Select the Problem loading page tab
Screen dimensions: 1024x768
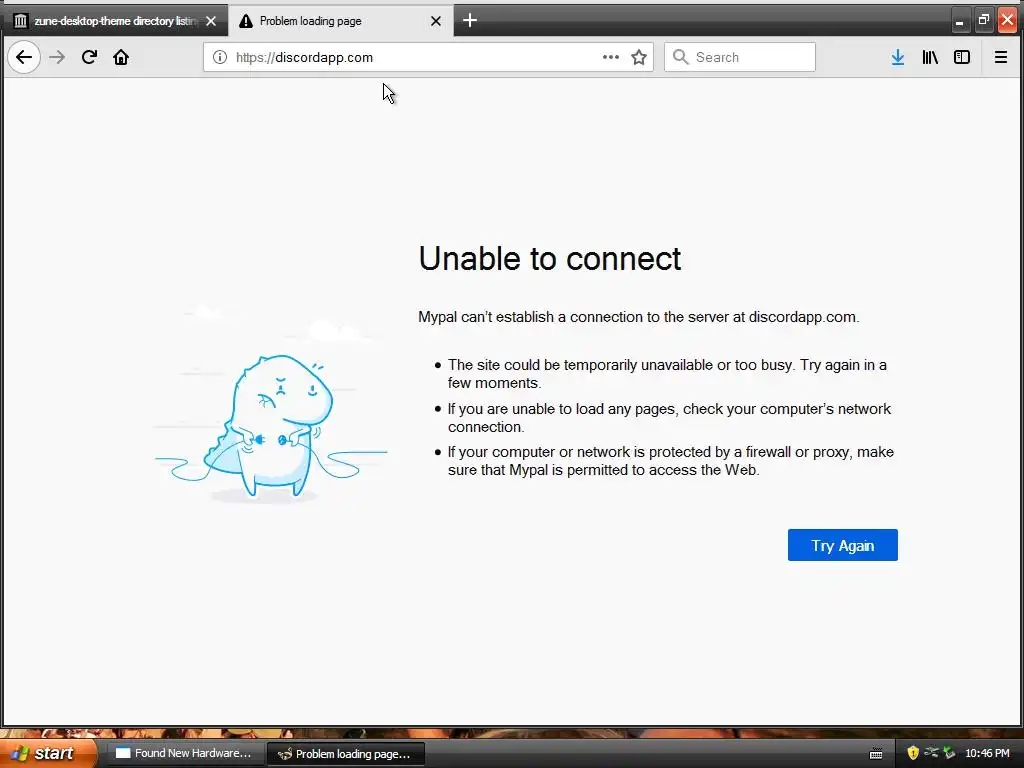pos(341,21)
